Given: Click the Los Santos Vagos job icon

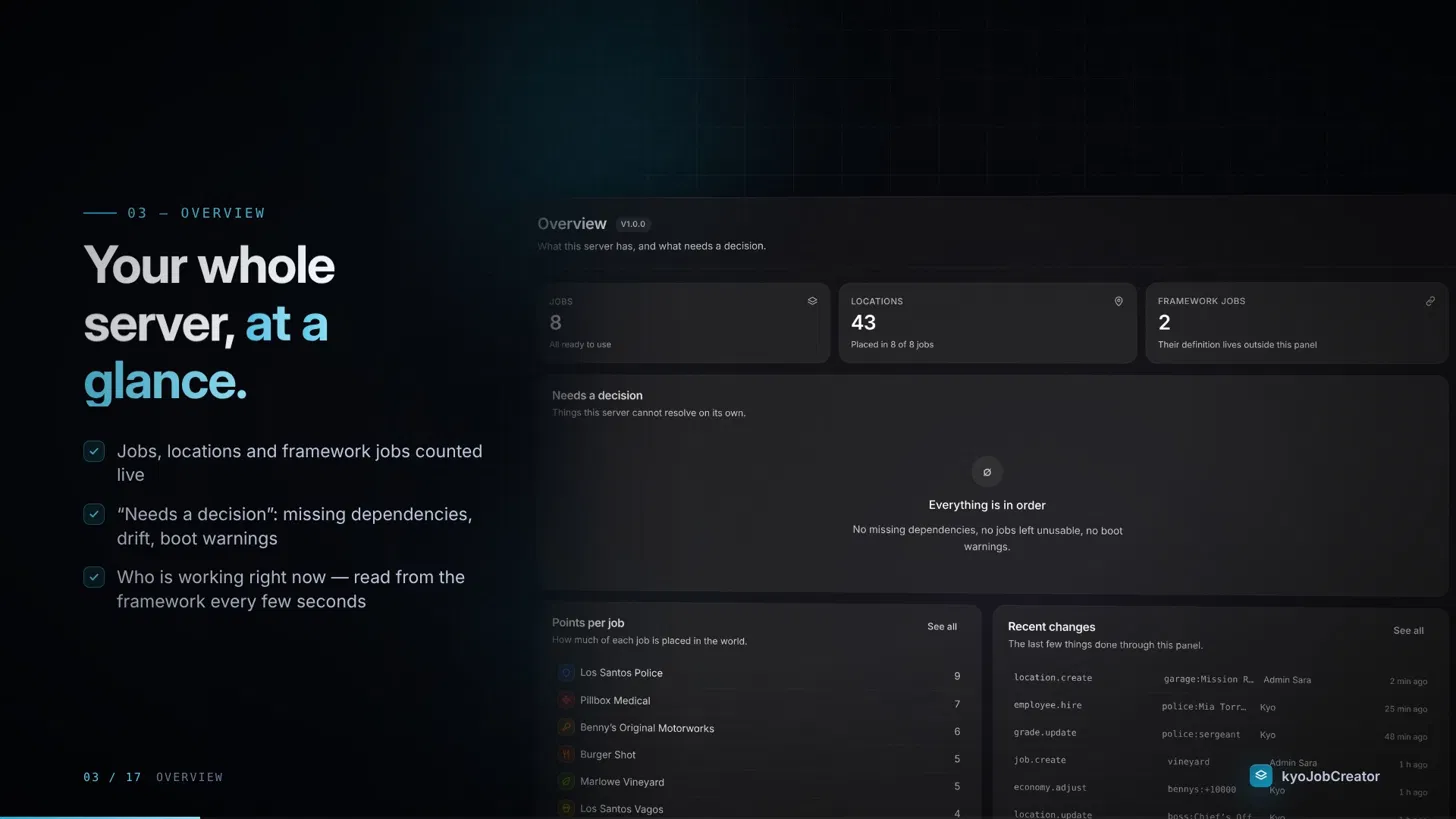Looking at the screenshot, I should (x=566, y=808).
